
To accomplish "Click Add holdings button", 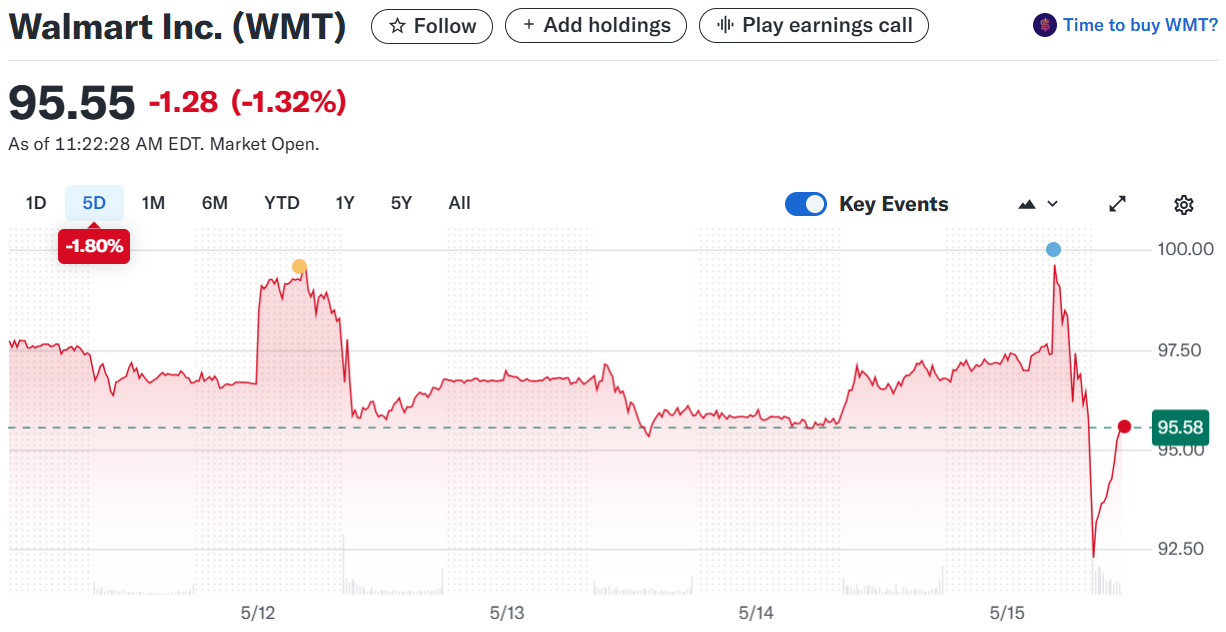I will pyautogui.click(x=596, y=25).
